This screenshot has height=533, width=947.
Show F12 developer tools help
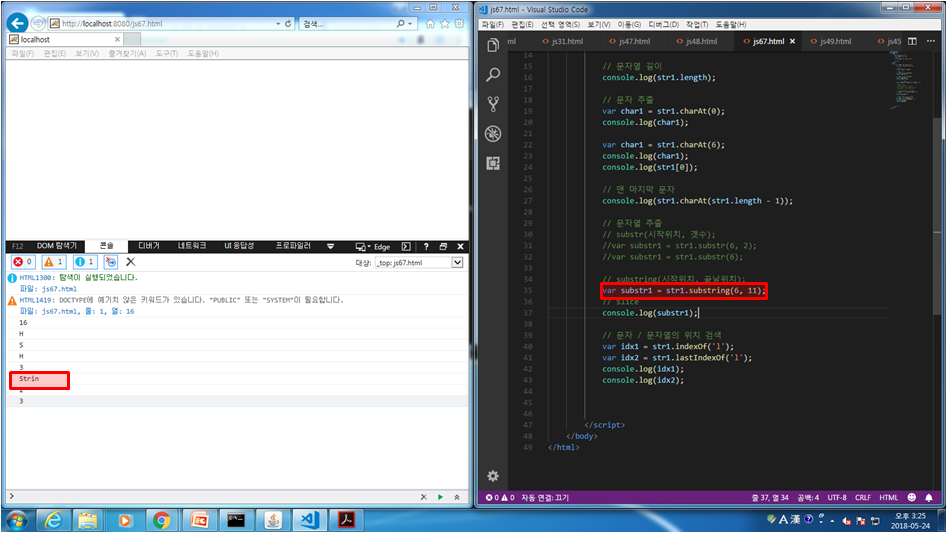pyautogui.click(x=426, y=246)
